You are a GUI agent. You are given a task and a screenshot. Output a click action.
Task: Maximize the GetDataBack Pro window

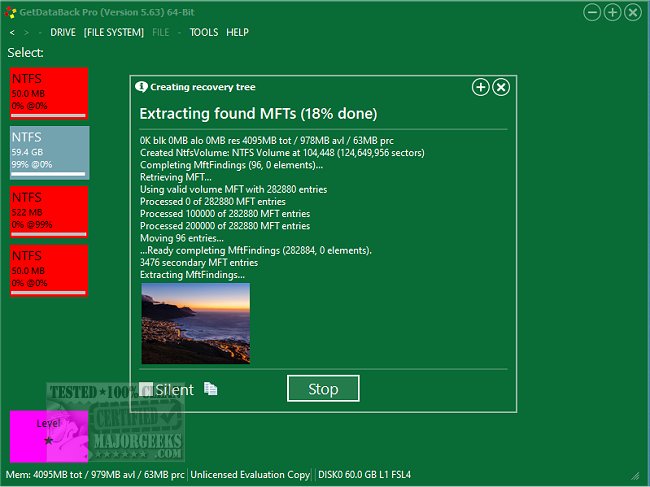pyautogui.click(x=612, y=12)
